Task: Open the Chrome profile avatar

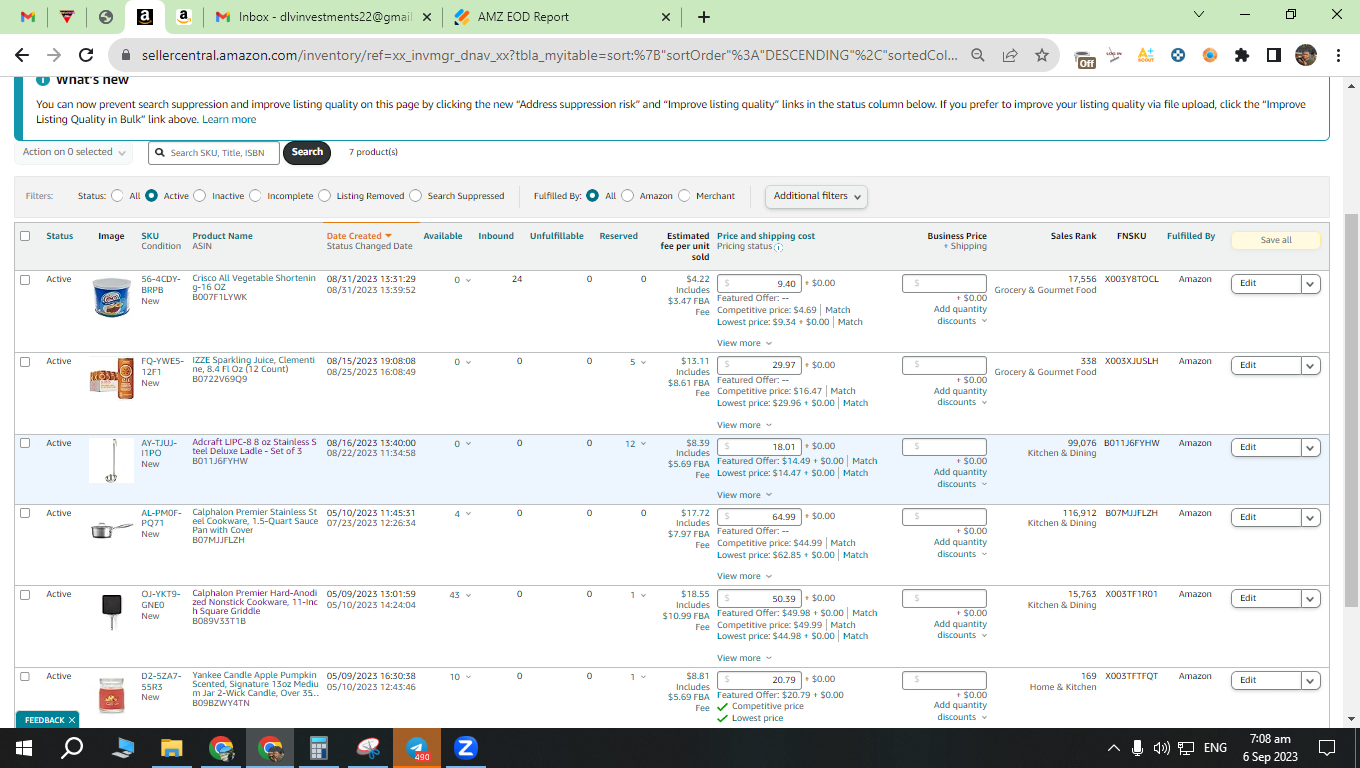Action: 1305,56
